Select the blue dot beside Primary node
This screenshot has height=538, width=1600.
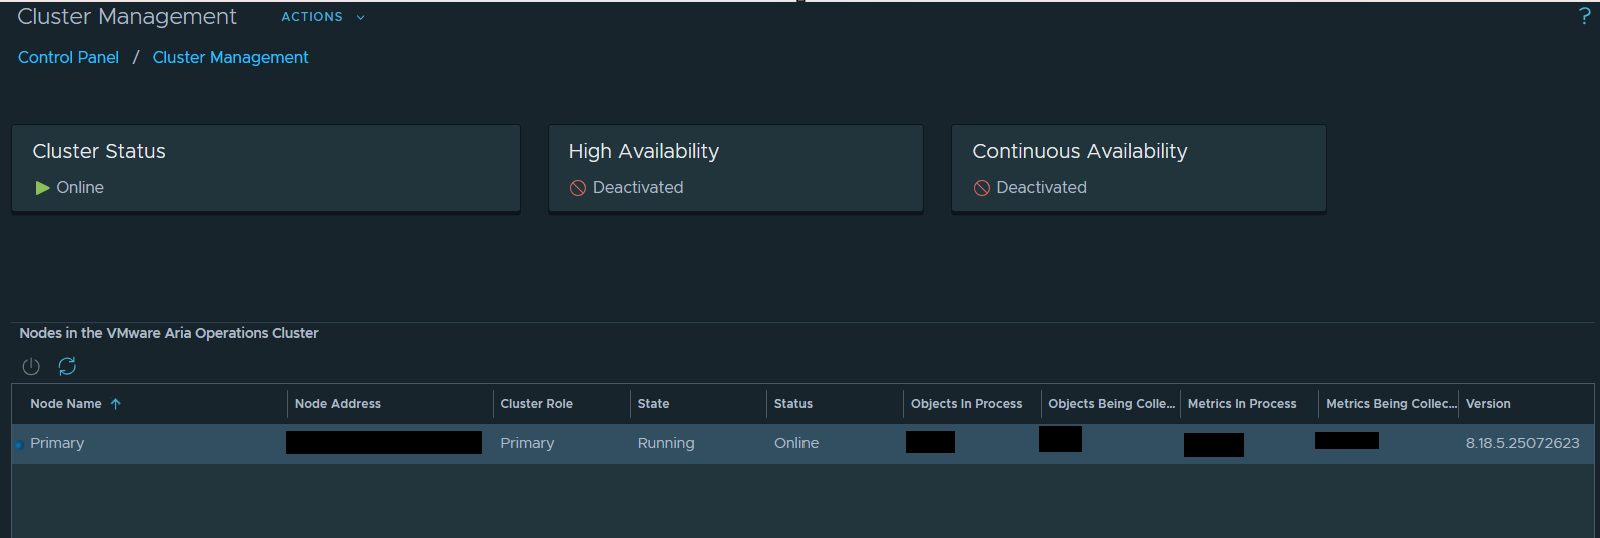click(19, 445)
